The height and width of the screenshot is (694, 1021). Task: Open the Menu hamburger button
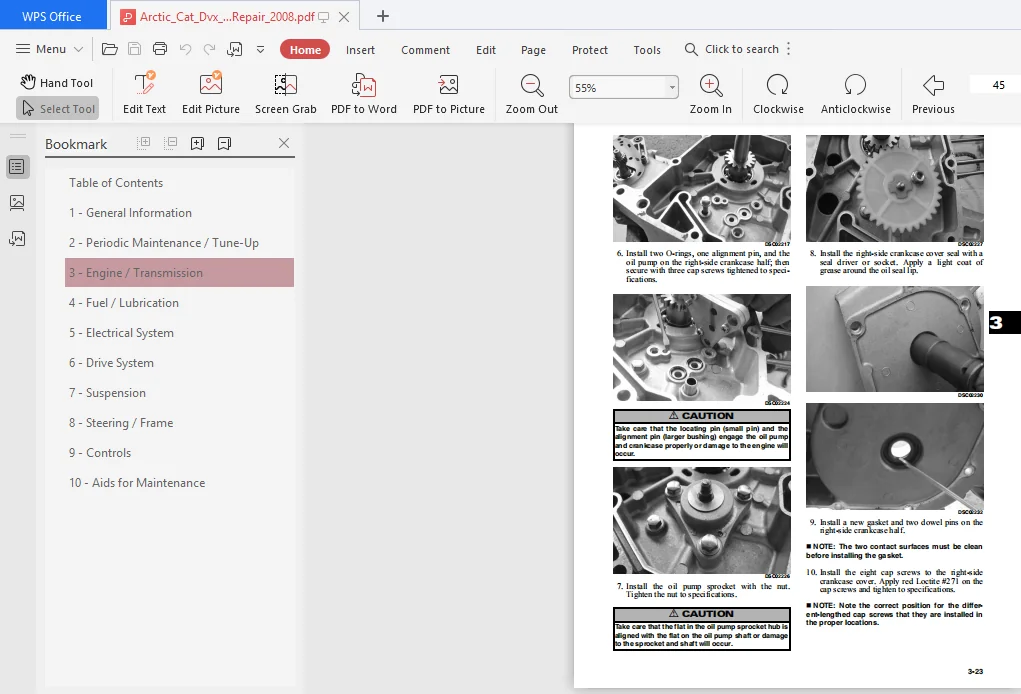coord(49,49)
